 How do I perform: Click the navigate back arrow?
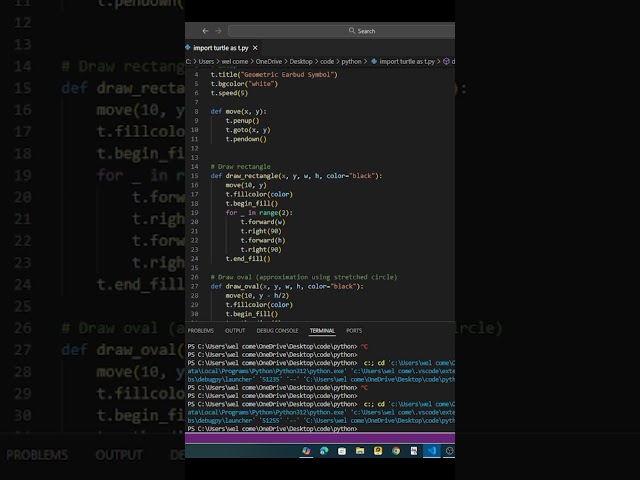pyautogui.click(x=205, y=31)
